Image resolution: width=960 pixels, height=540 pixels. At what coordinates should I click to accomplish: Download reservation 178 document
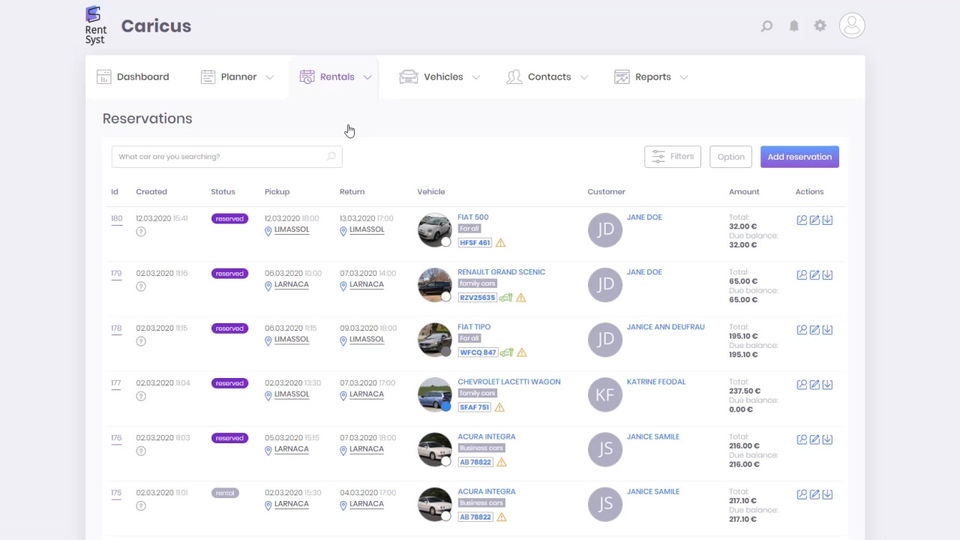click(827, 329)
